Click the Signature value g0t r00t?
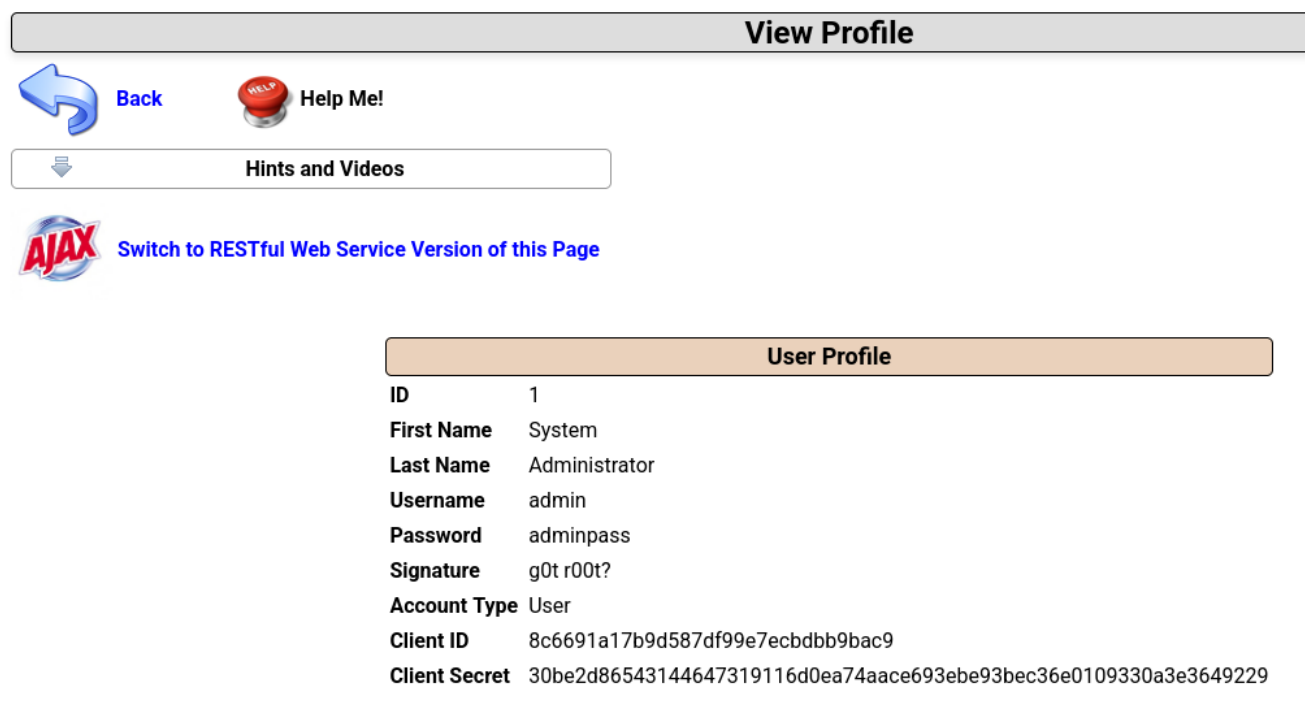This screenshot has height=708, width=1305. 570,570
